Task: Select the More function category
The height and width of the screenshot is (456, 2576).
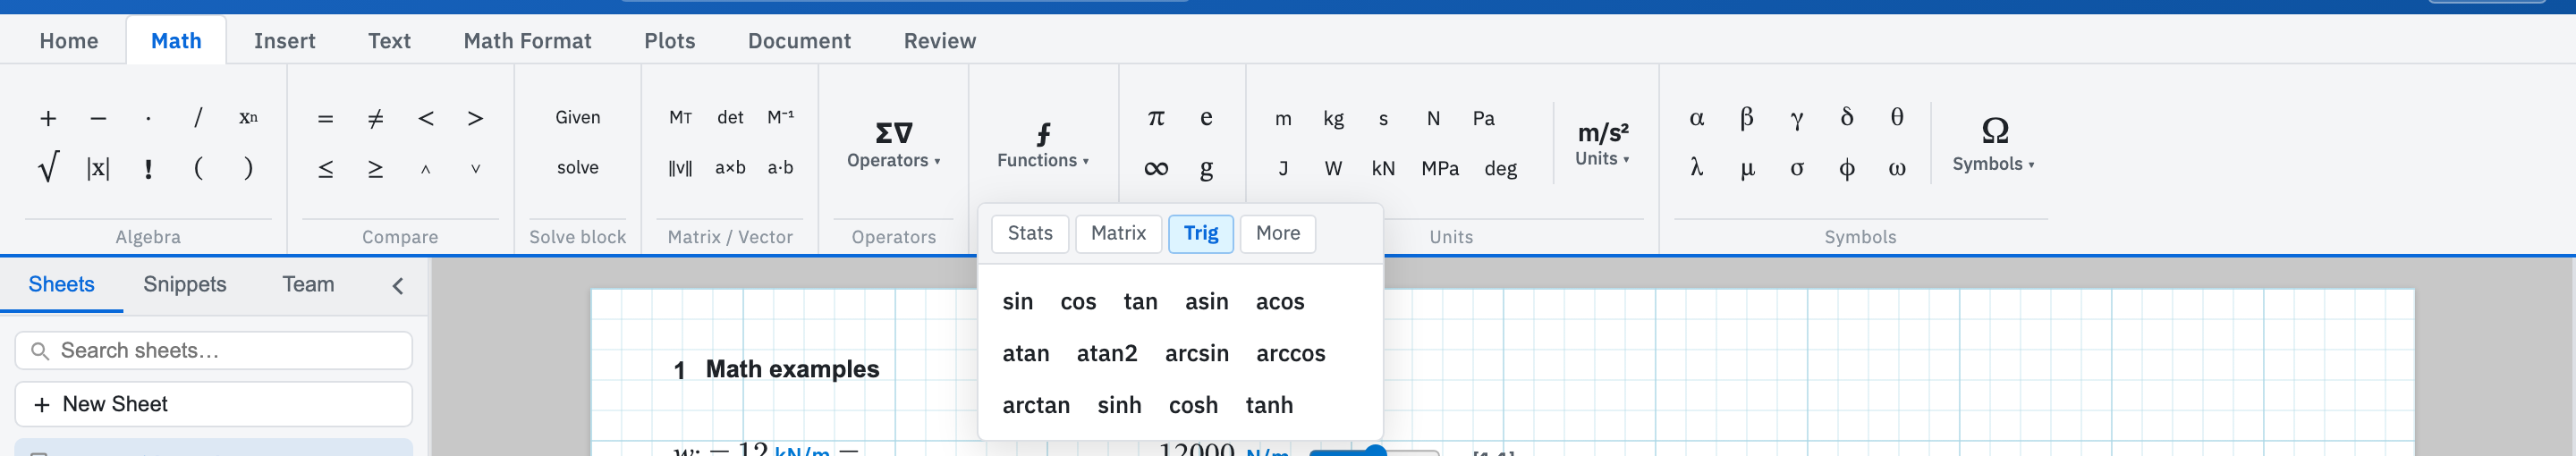Action: (1278, 233)
